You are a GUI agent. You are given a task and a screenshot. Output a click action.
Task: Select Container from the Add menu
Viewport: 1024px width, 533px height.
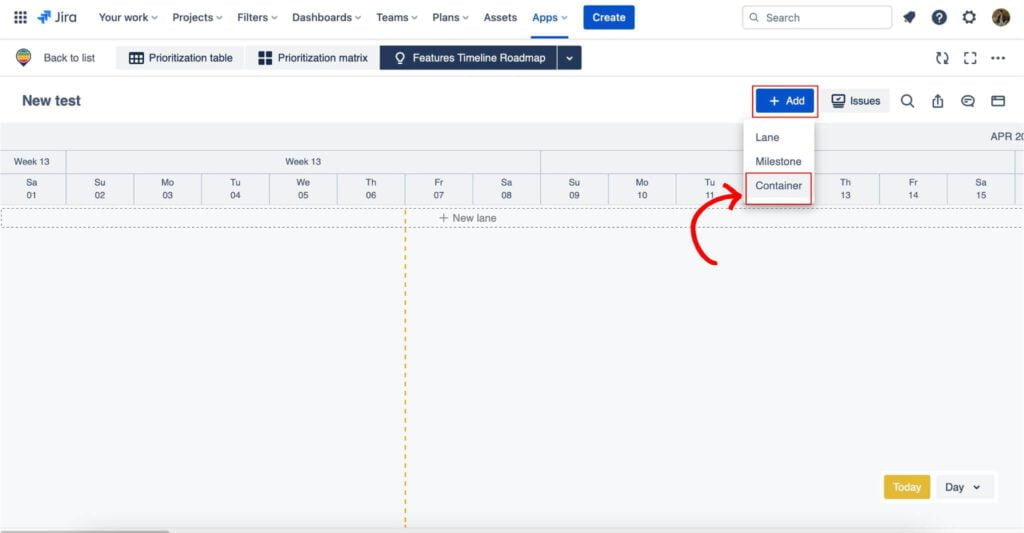(x=778, y=186)
